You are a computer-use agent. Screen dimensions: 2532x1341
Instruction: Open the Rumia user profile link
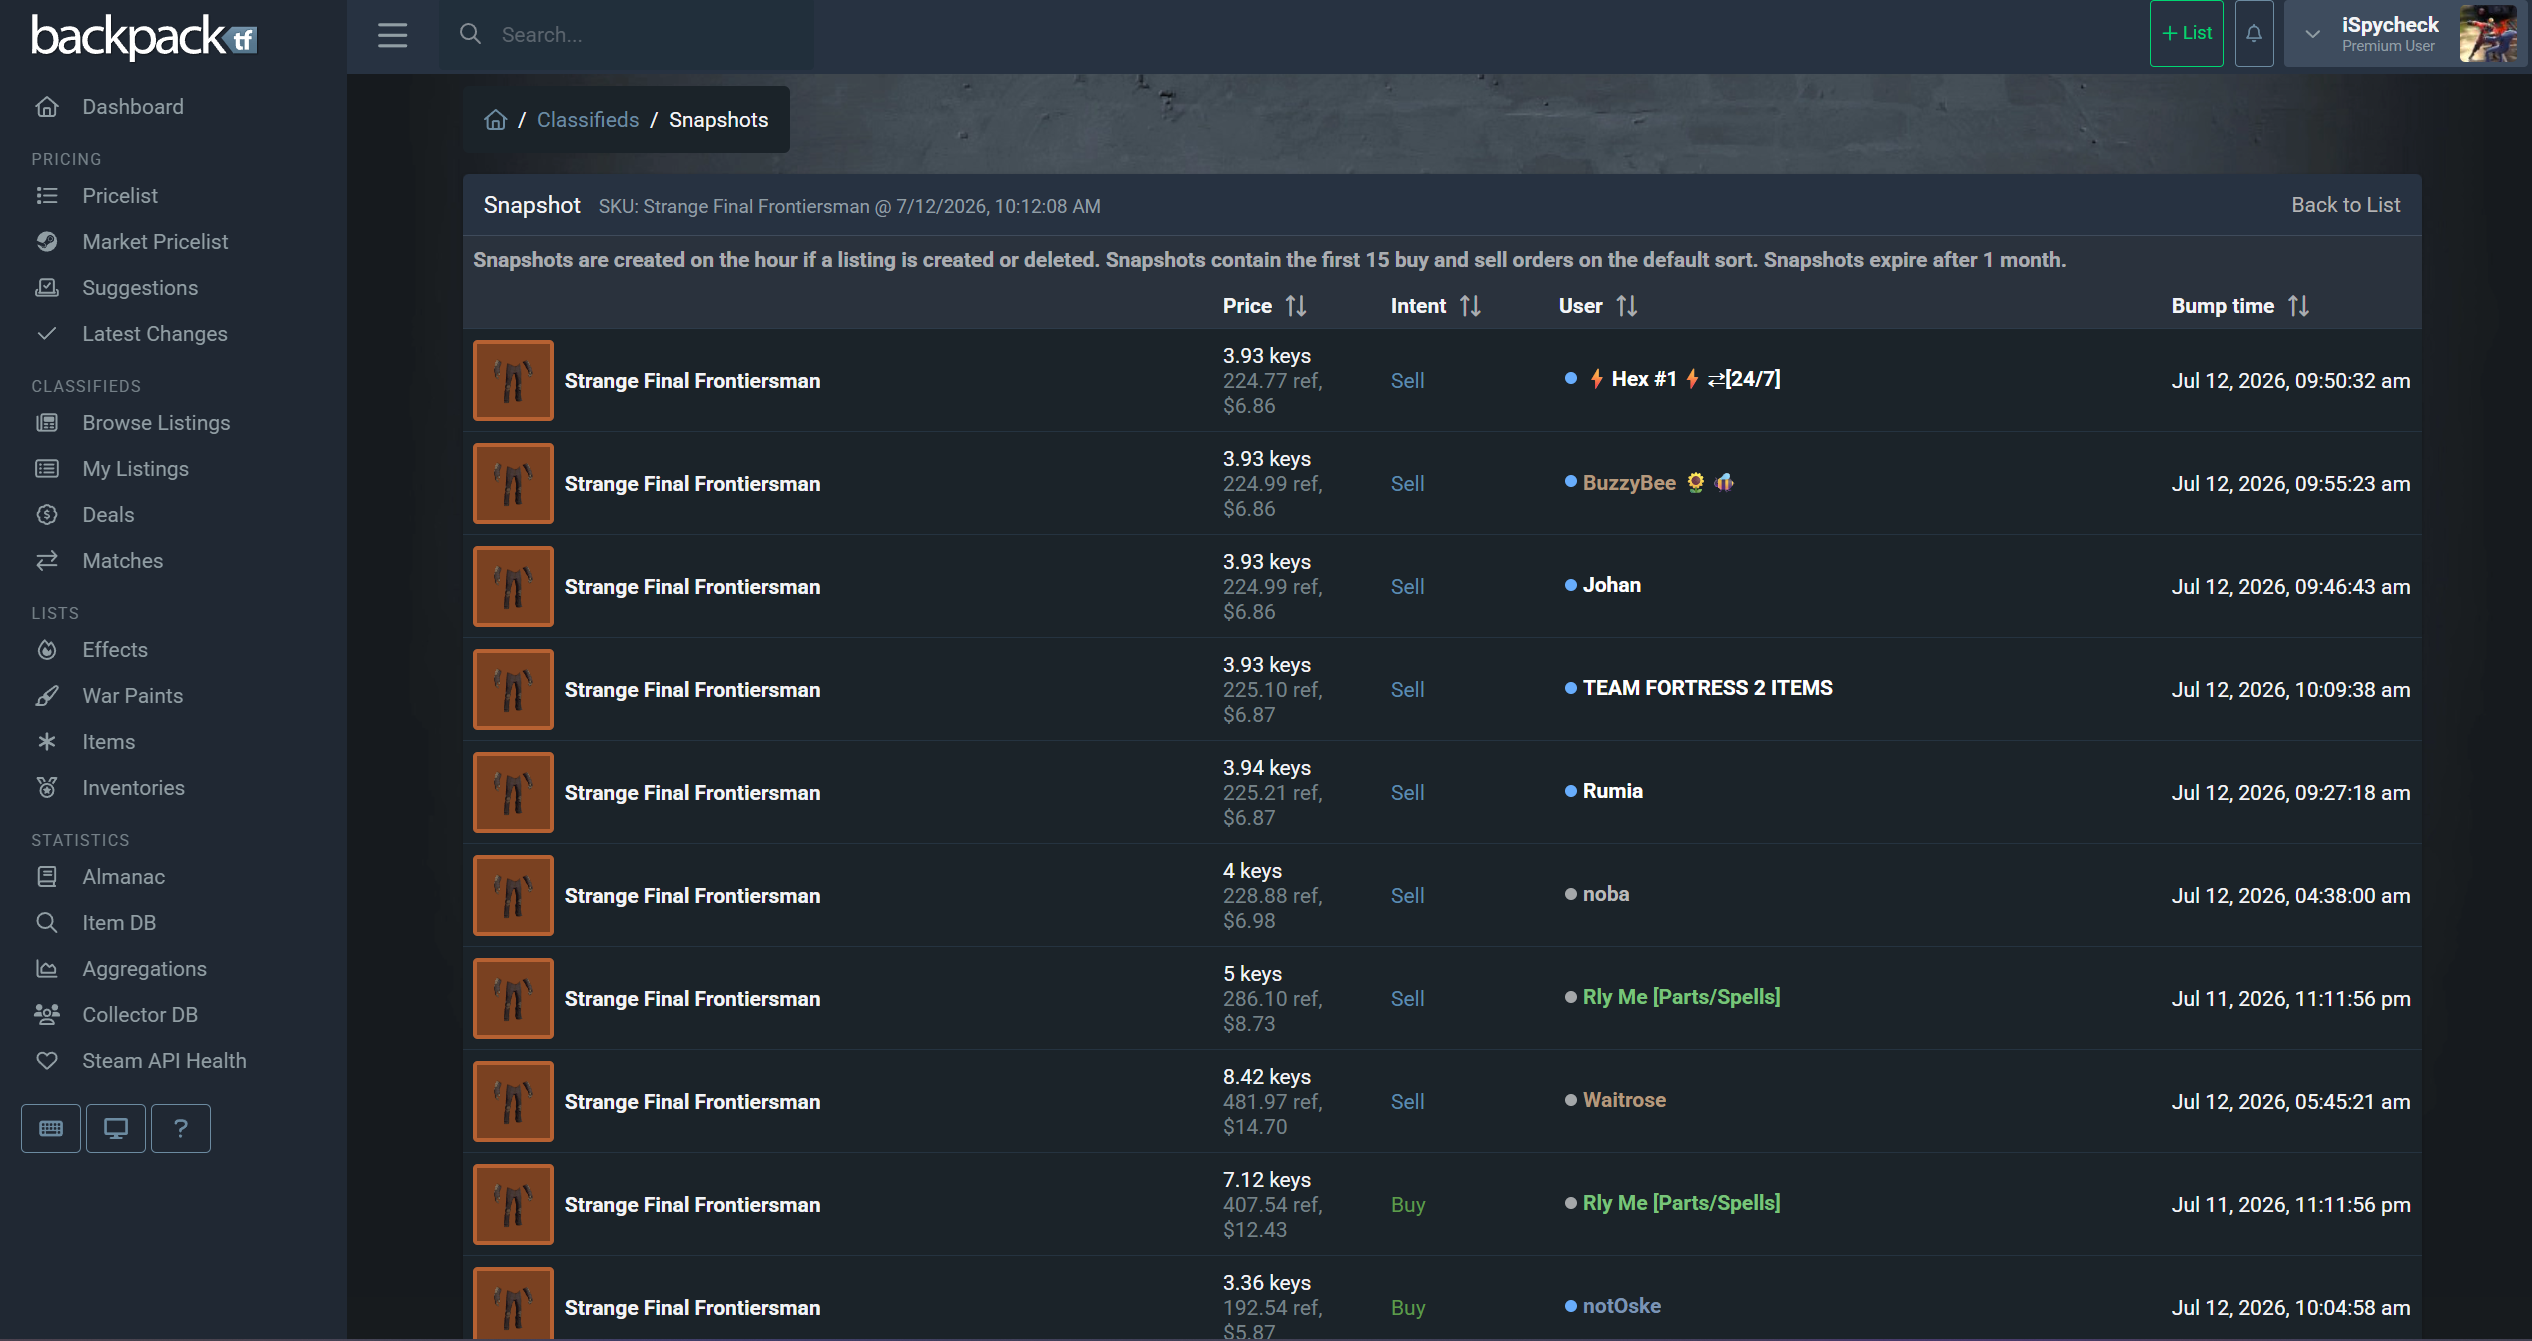1613,791
